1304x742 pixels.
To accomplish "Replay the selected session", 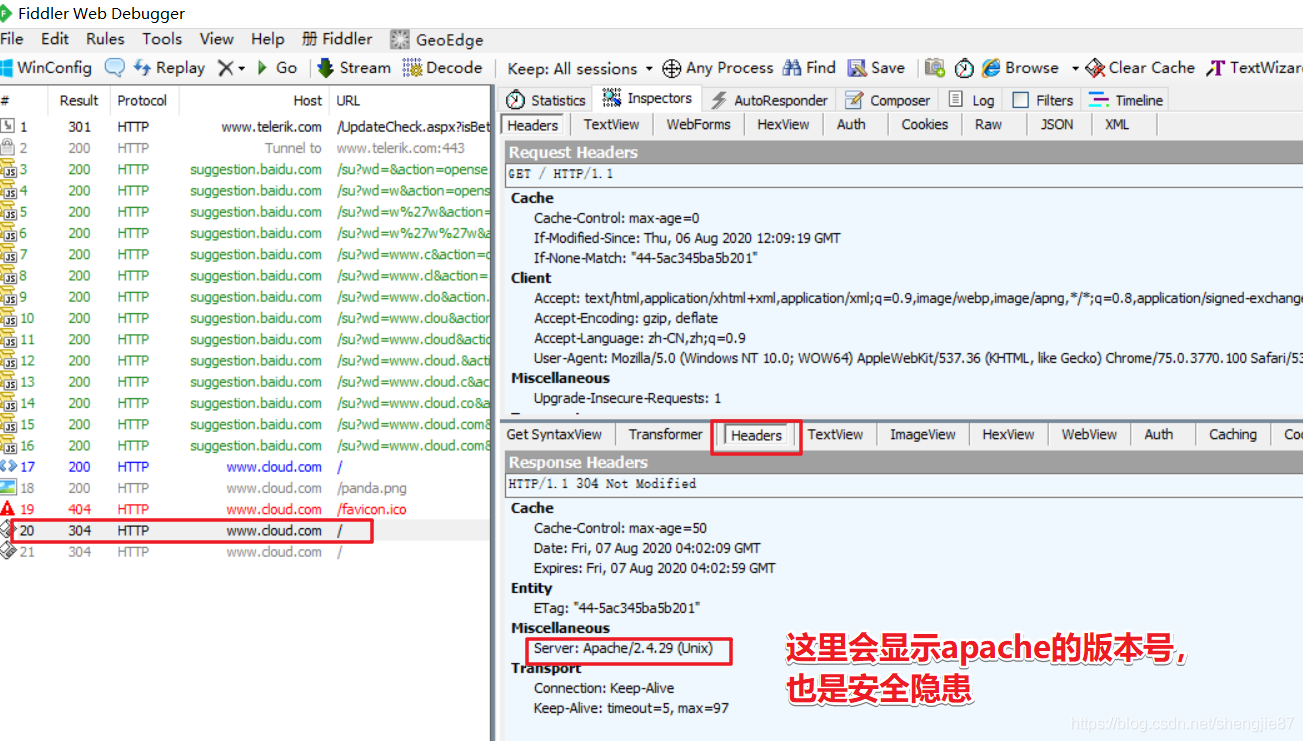I will [169, 68].
